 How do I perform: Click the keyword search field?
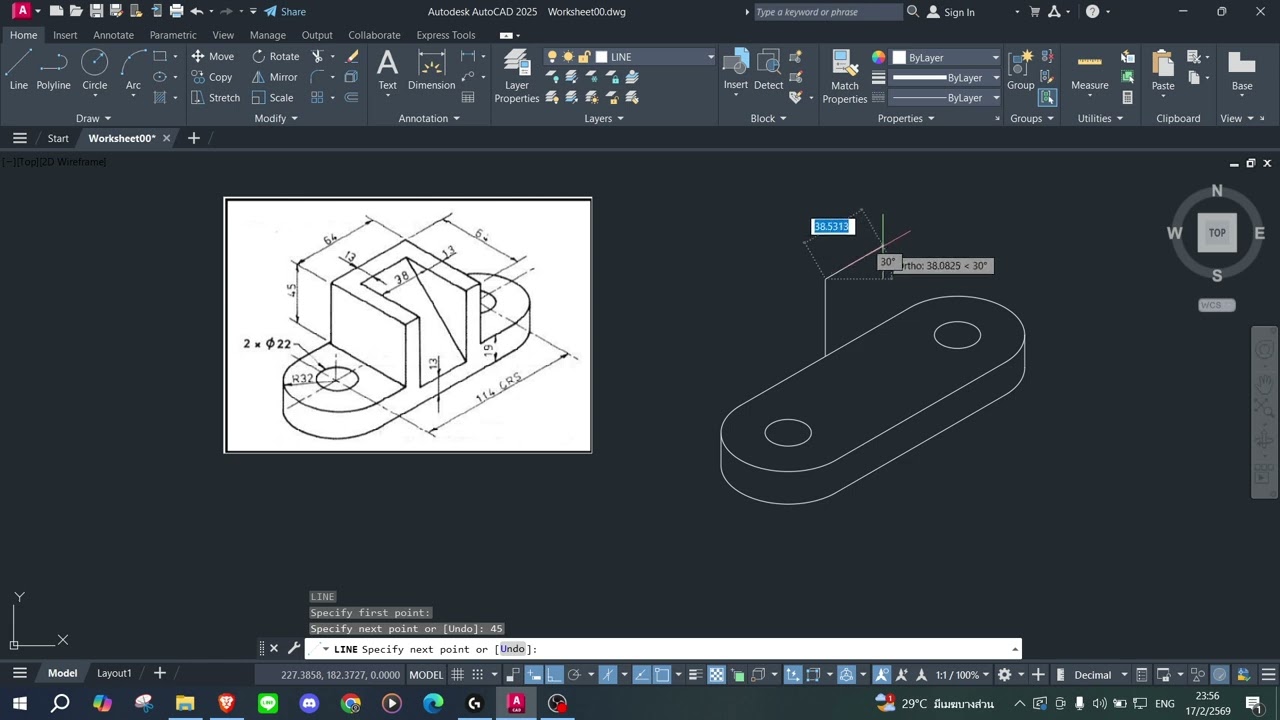click(x=828, y=12)
